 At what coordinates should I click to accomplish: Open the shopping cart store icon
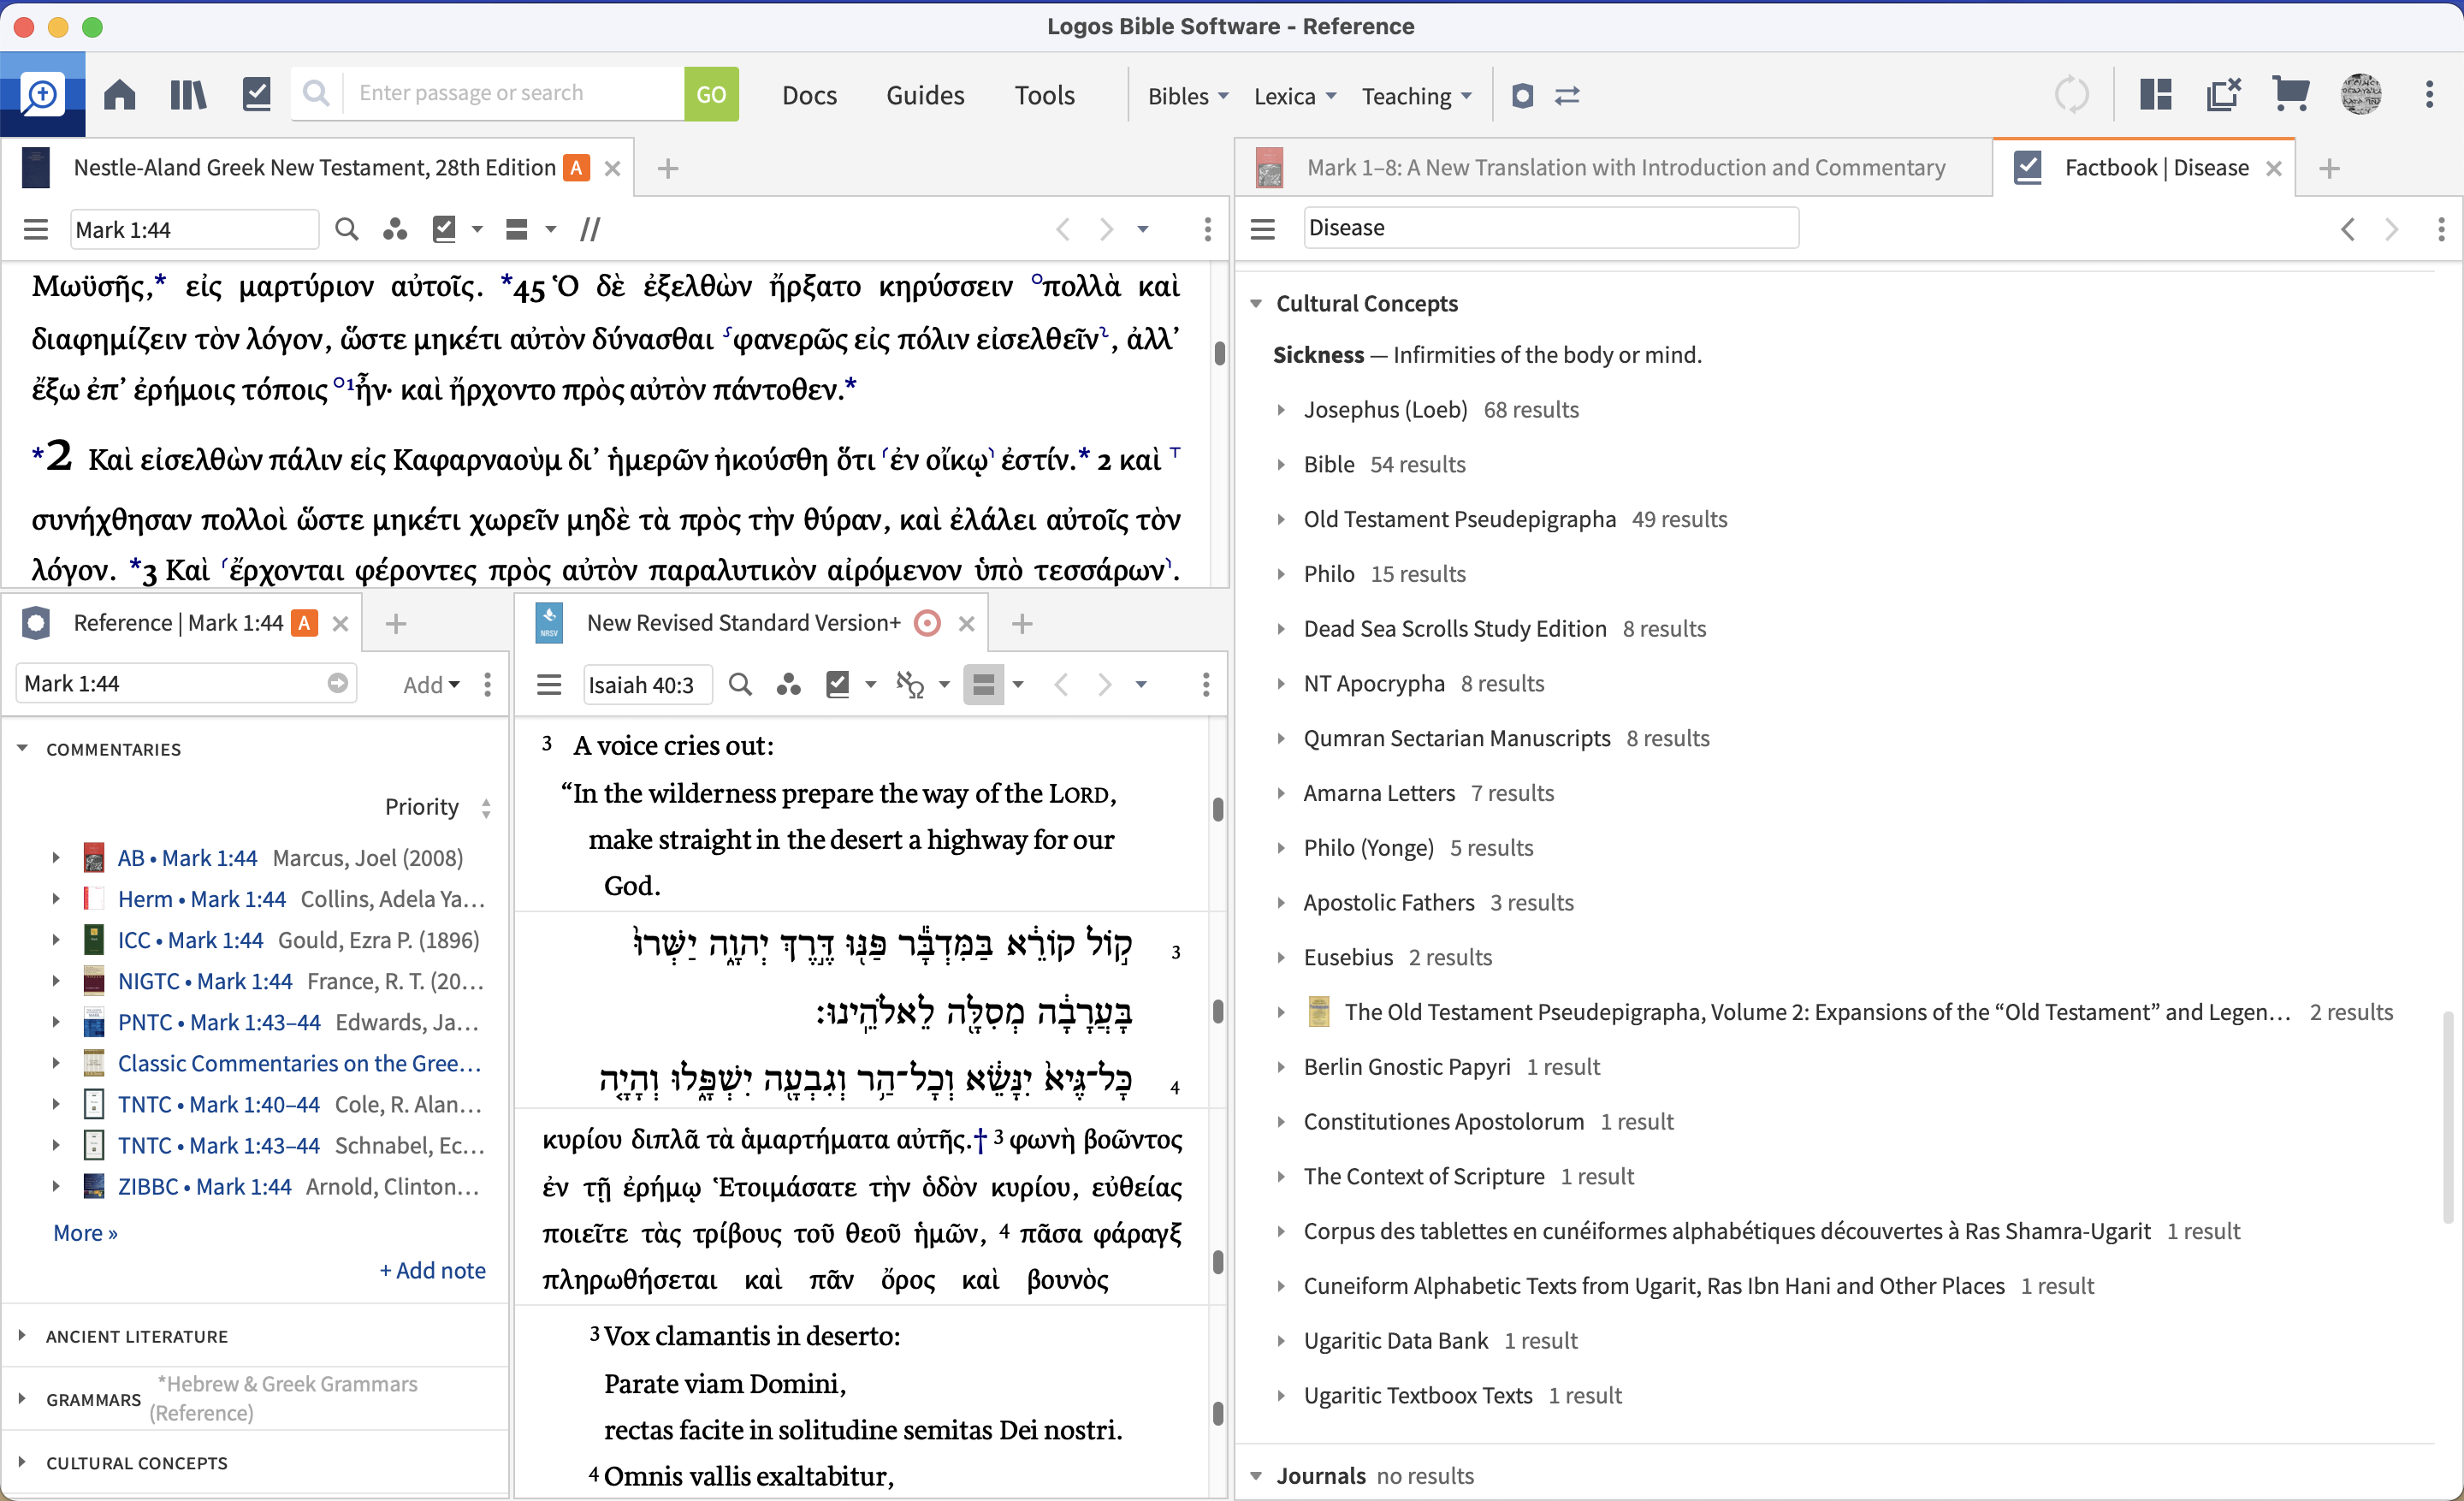[2291, 94]
